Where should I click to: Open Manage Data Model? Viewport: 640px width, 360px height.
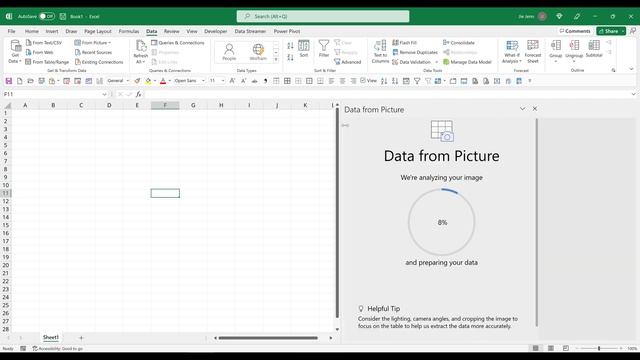467,62
